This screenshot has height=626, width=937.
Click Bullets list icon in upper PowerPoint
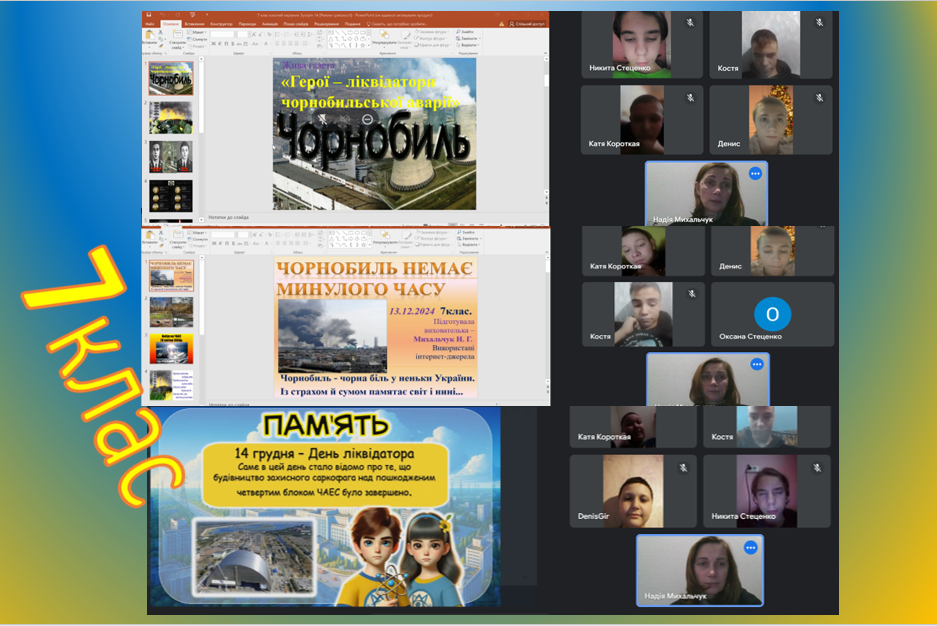[x=277, y=34]
